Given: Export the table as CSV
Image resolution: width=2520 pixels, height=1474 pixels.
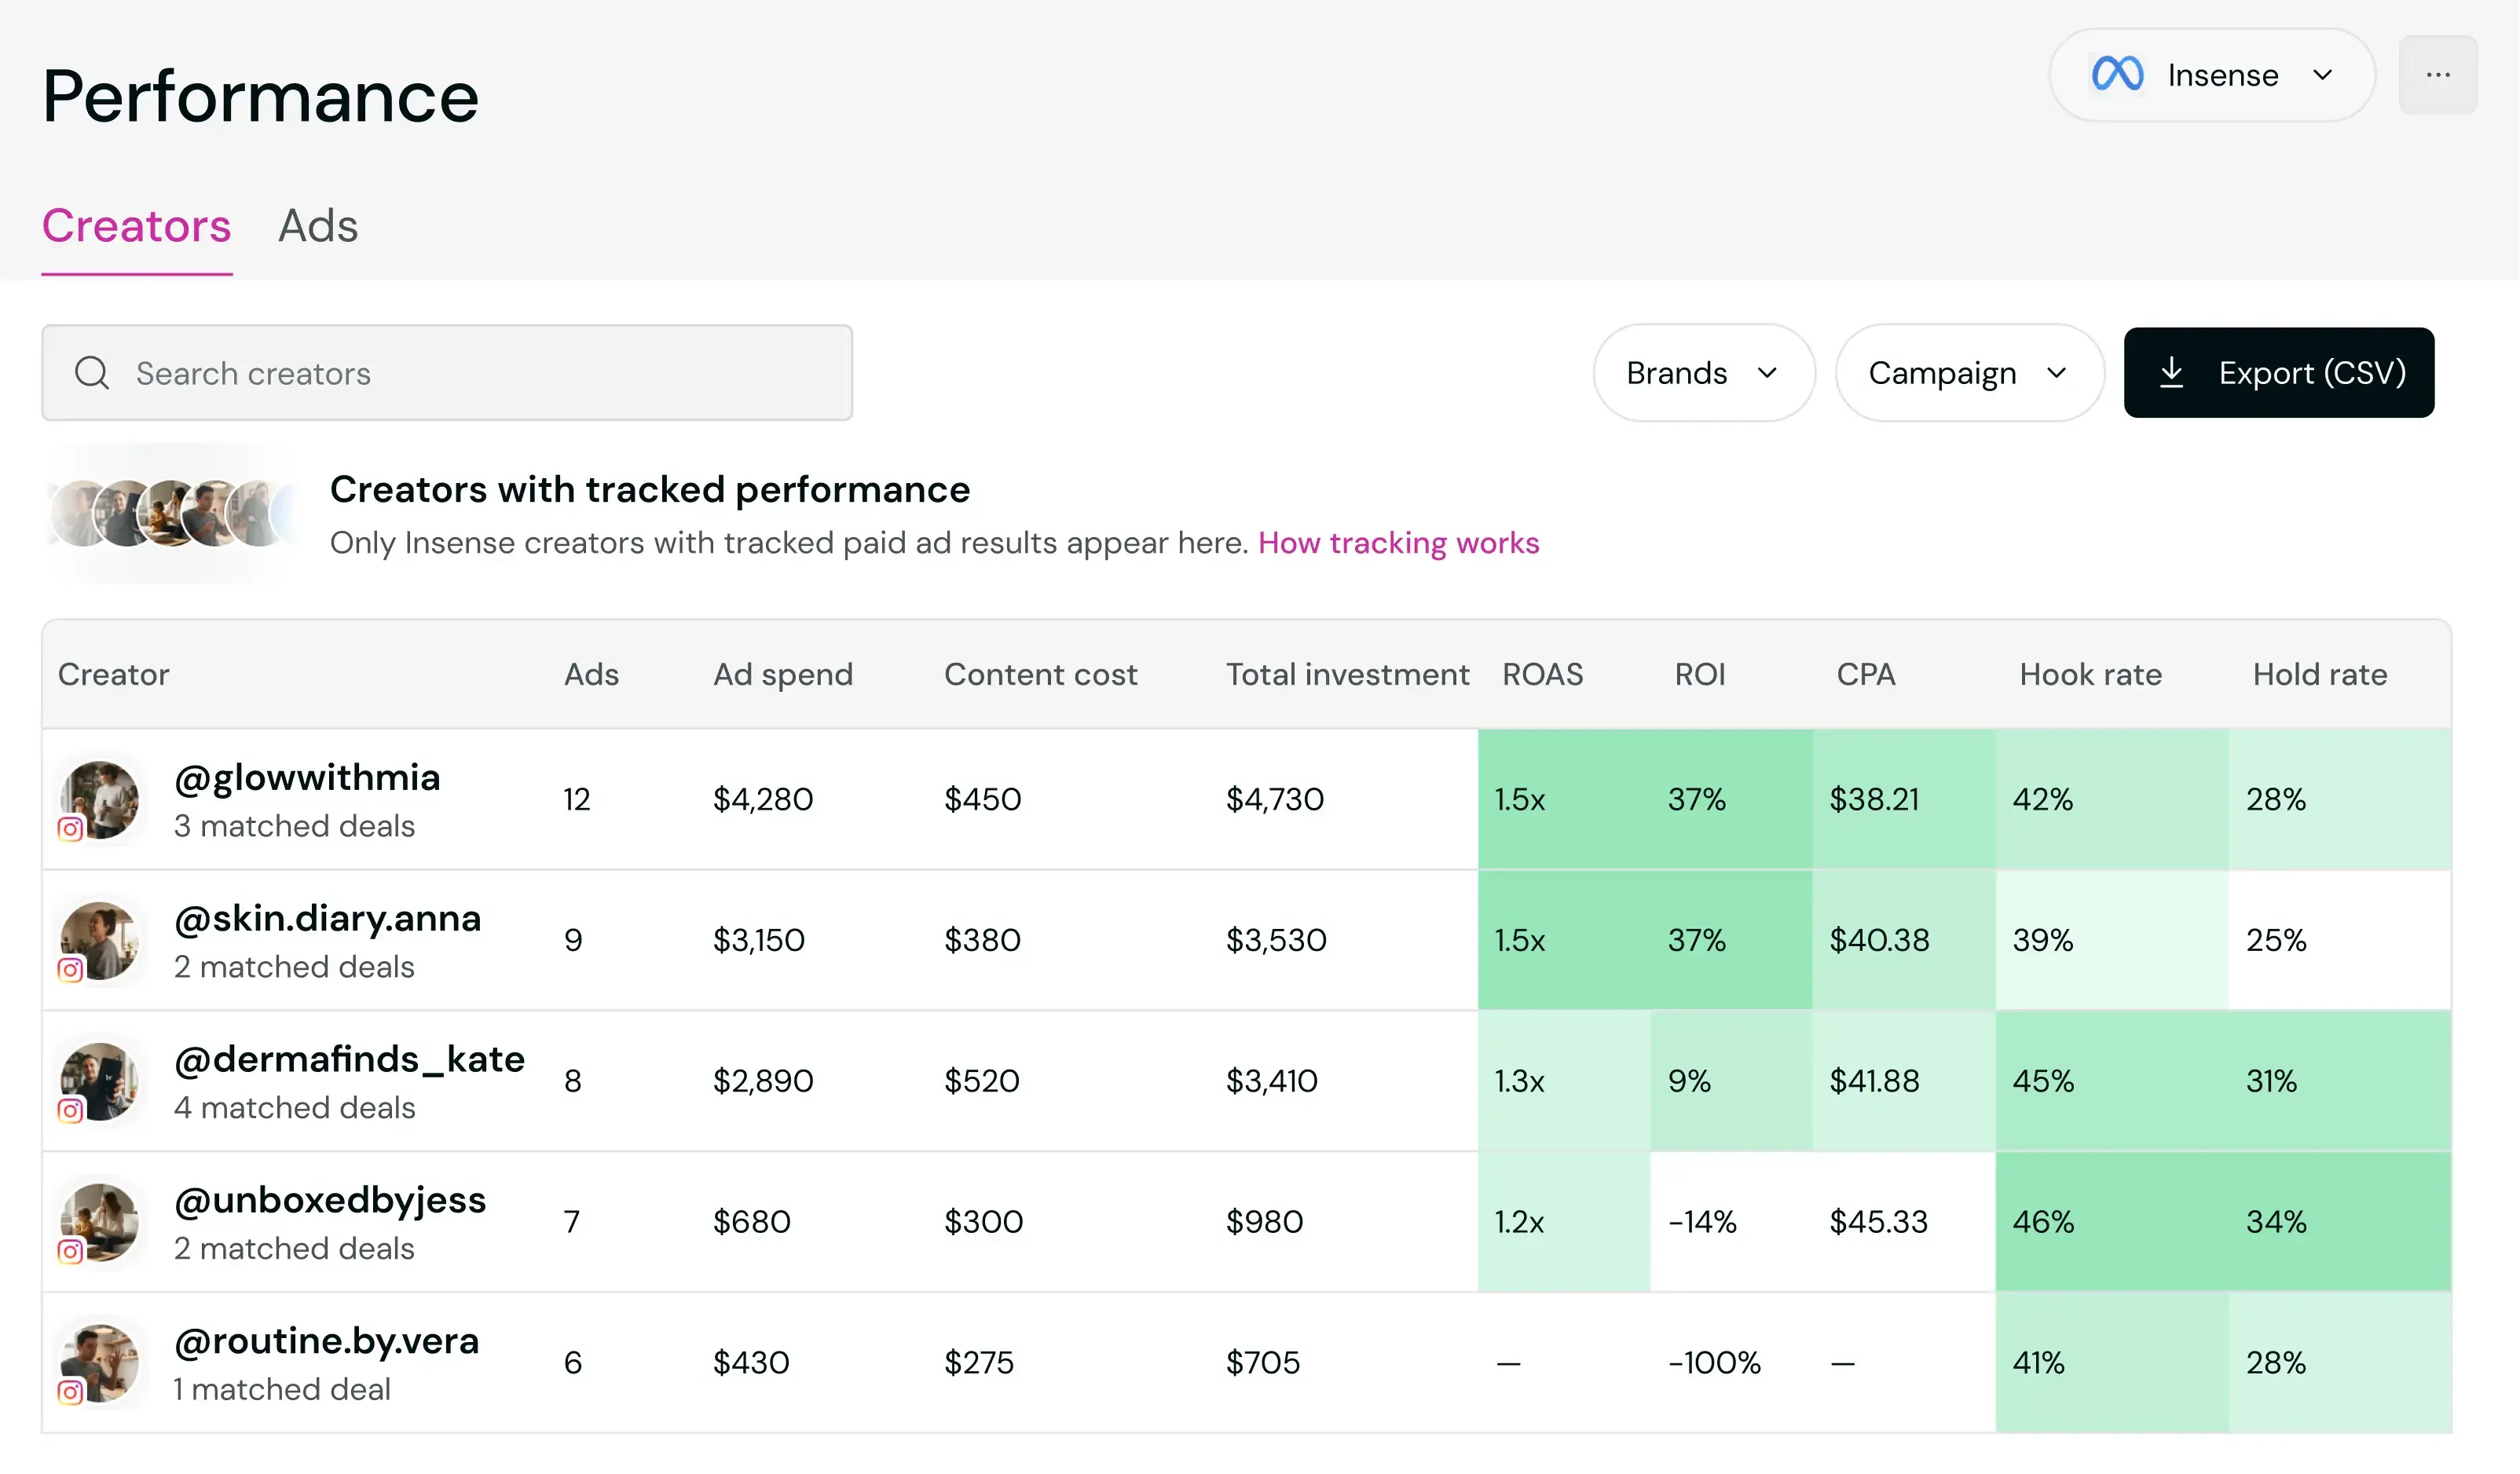Looking at the screenshot, I should [2279, 373].
